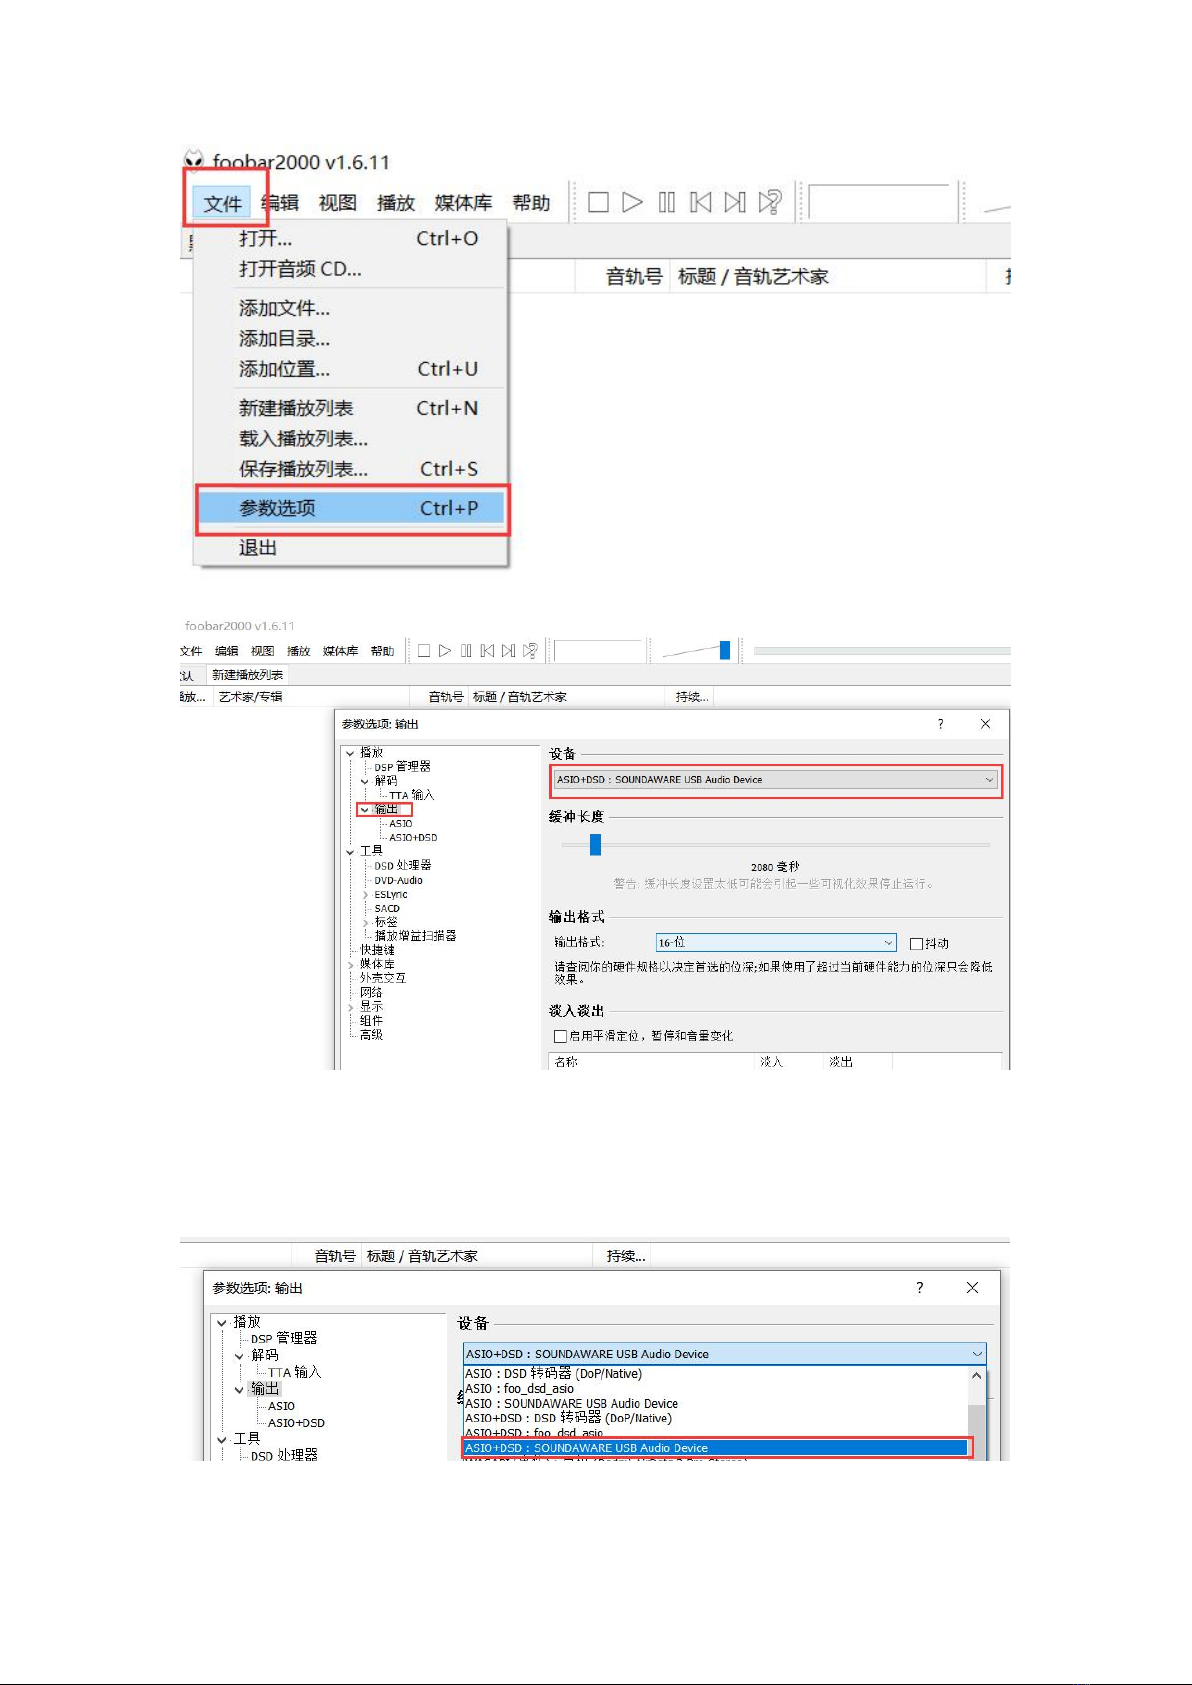
Task: Select SACD in the preferences tree
Action: [387, 909]
